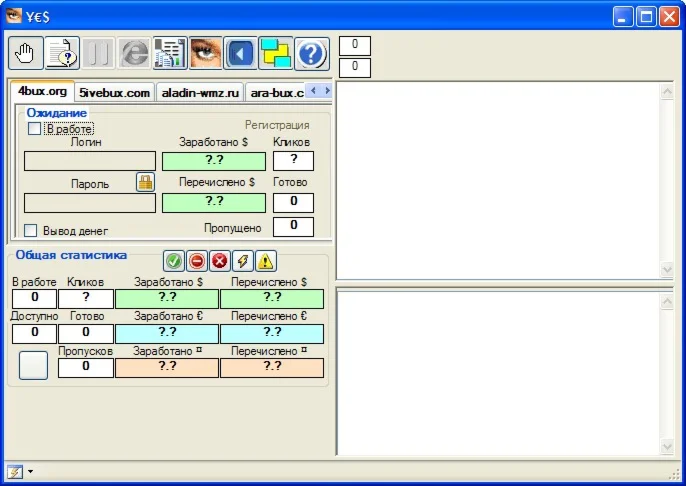The width and height of the screenshot is (686, 486).
Task: Click the Общая статистика heading
Action: click(x=71, y=255)
